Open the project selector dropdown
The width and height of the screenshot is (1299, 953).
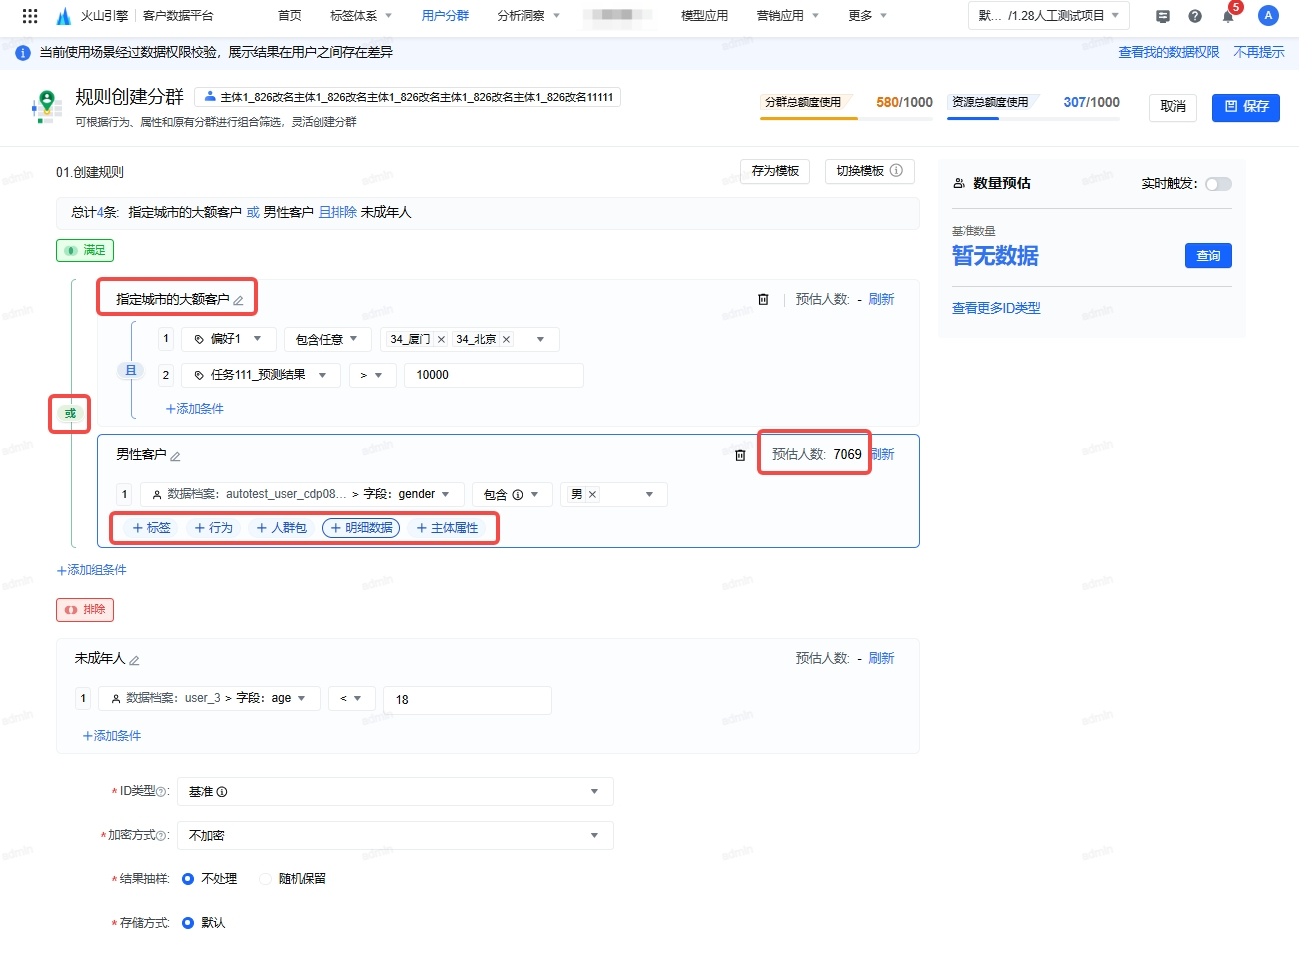click(1049, 16)
